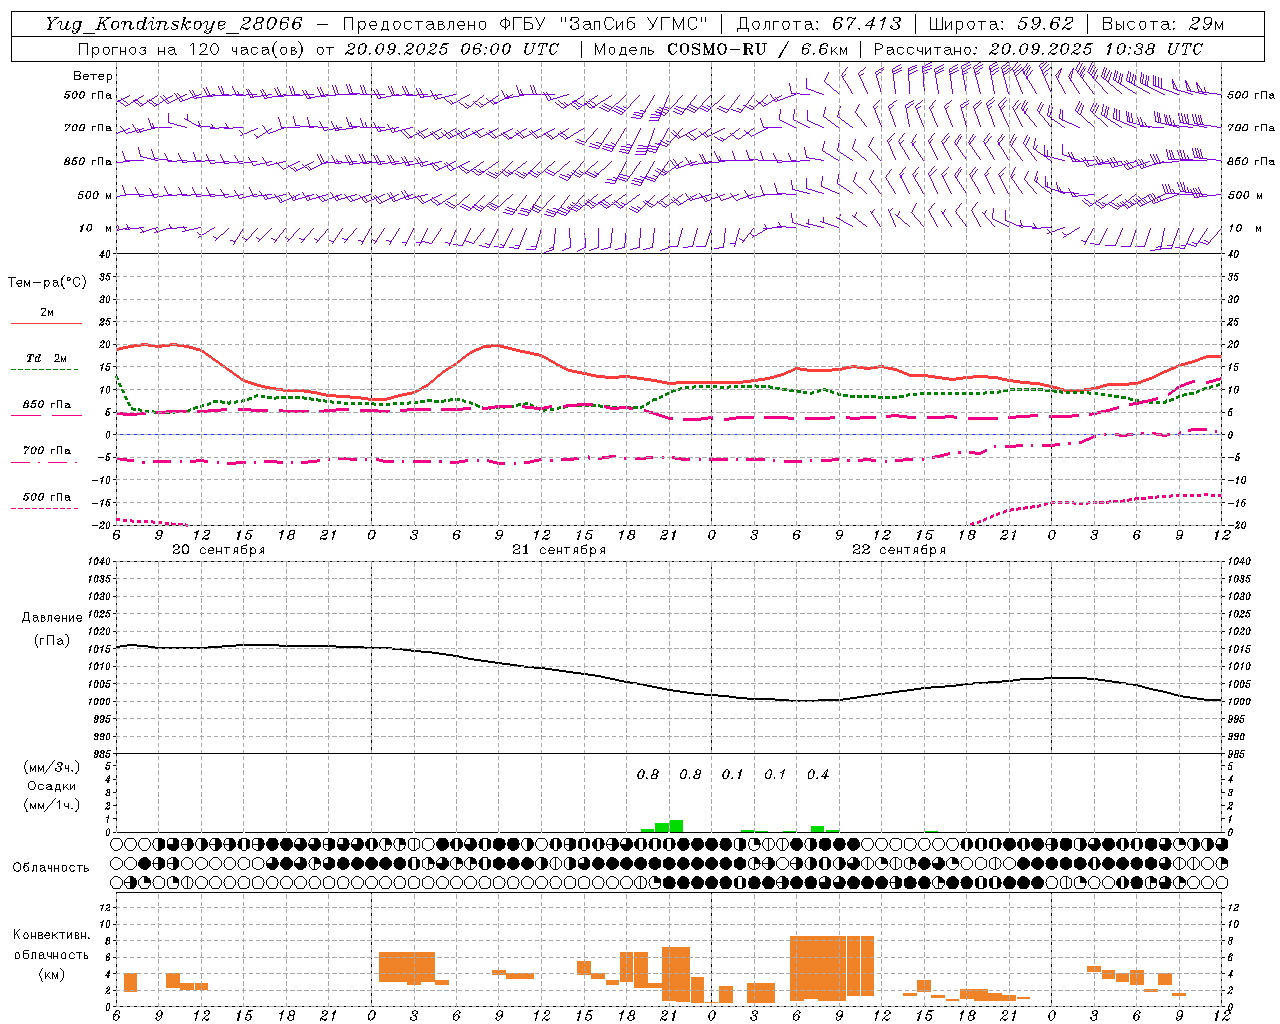Viewport: 1280px width, 1024px height.
Task: Click the Осадки panel label
Action: pos(52,786)
